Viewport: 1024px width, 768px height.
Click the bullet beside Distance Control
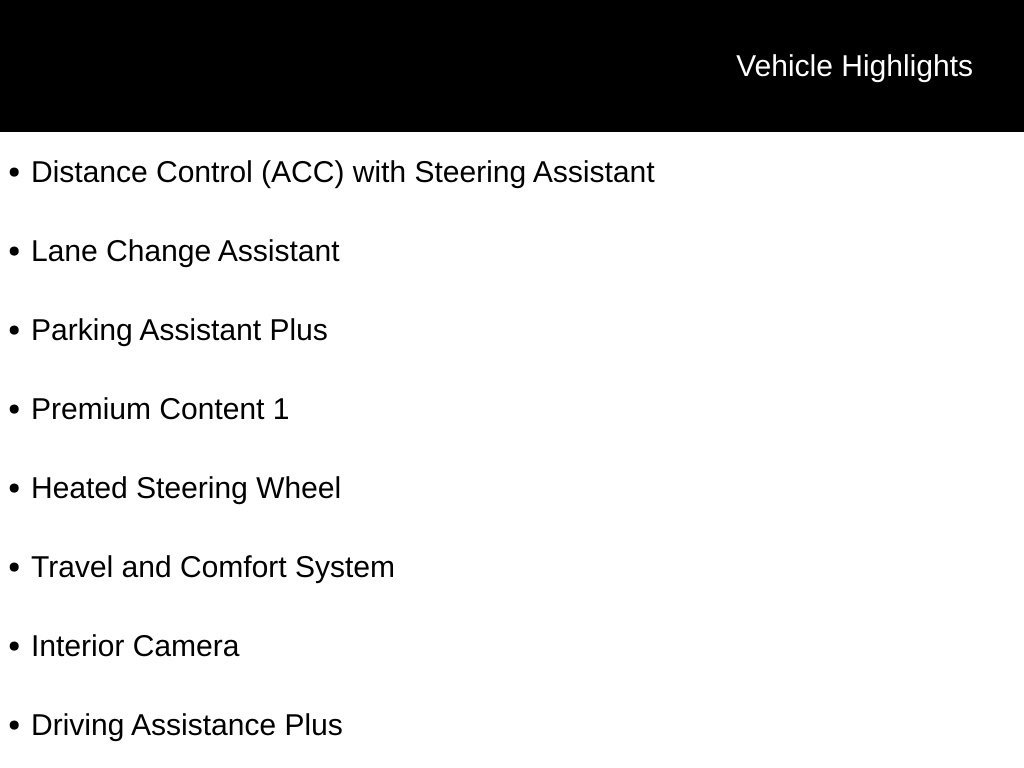point(14,174)
